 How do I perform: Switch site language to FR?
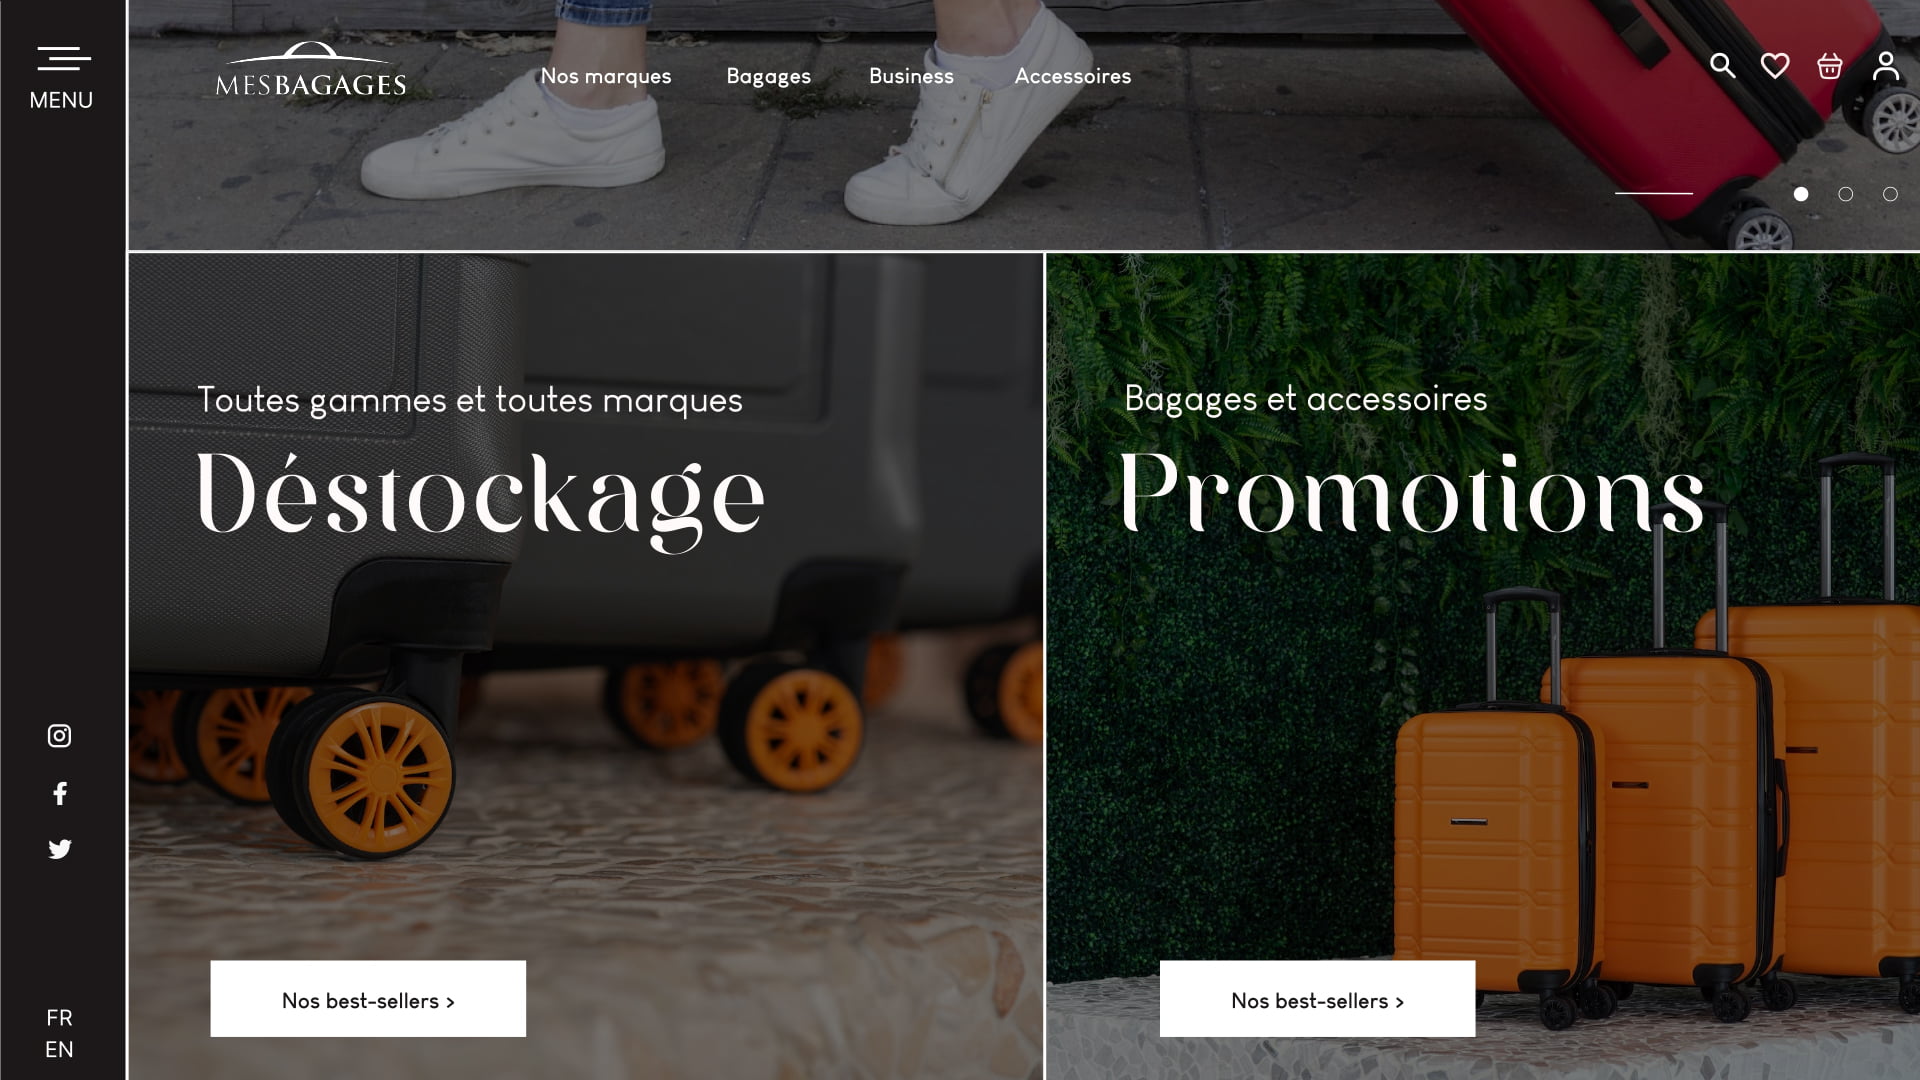pyautogui.click(x=59, y=1018)
